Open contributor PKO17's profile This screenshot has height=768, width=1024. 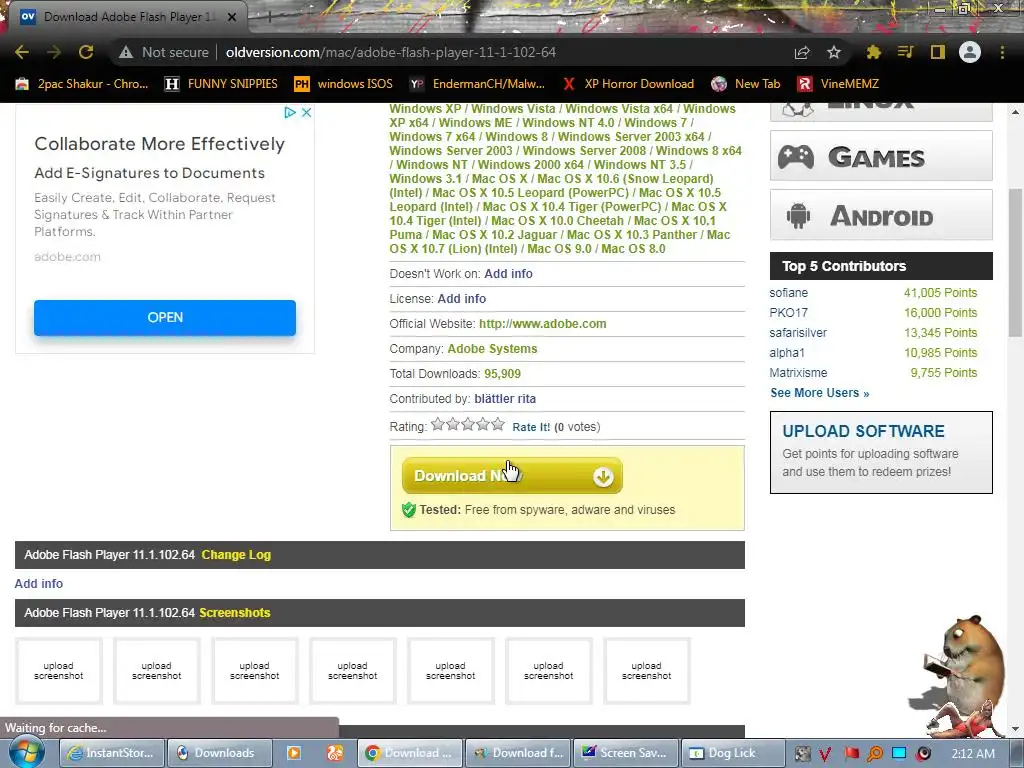788,313
